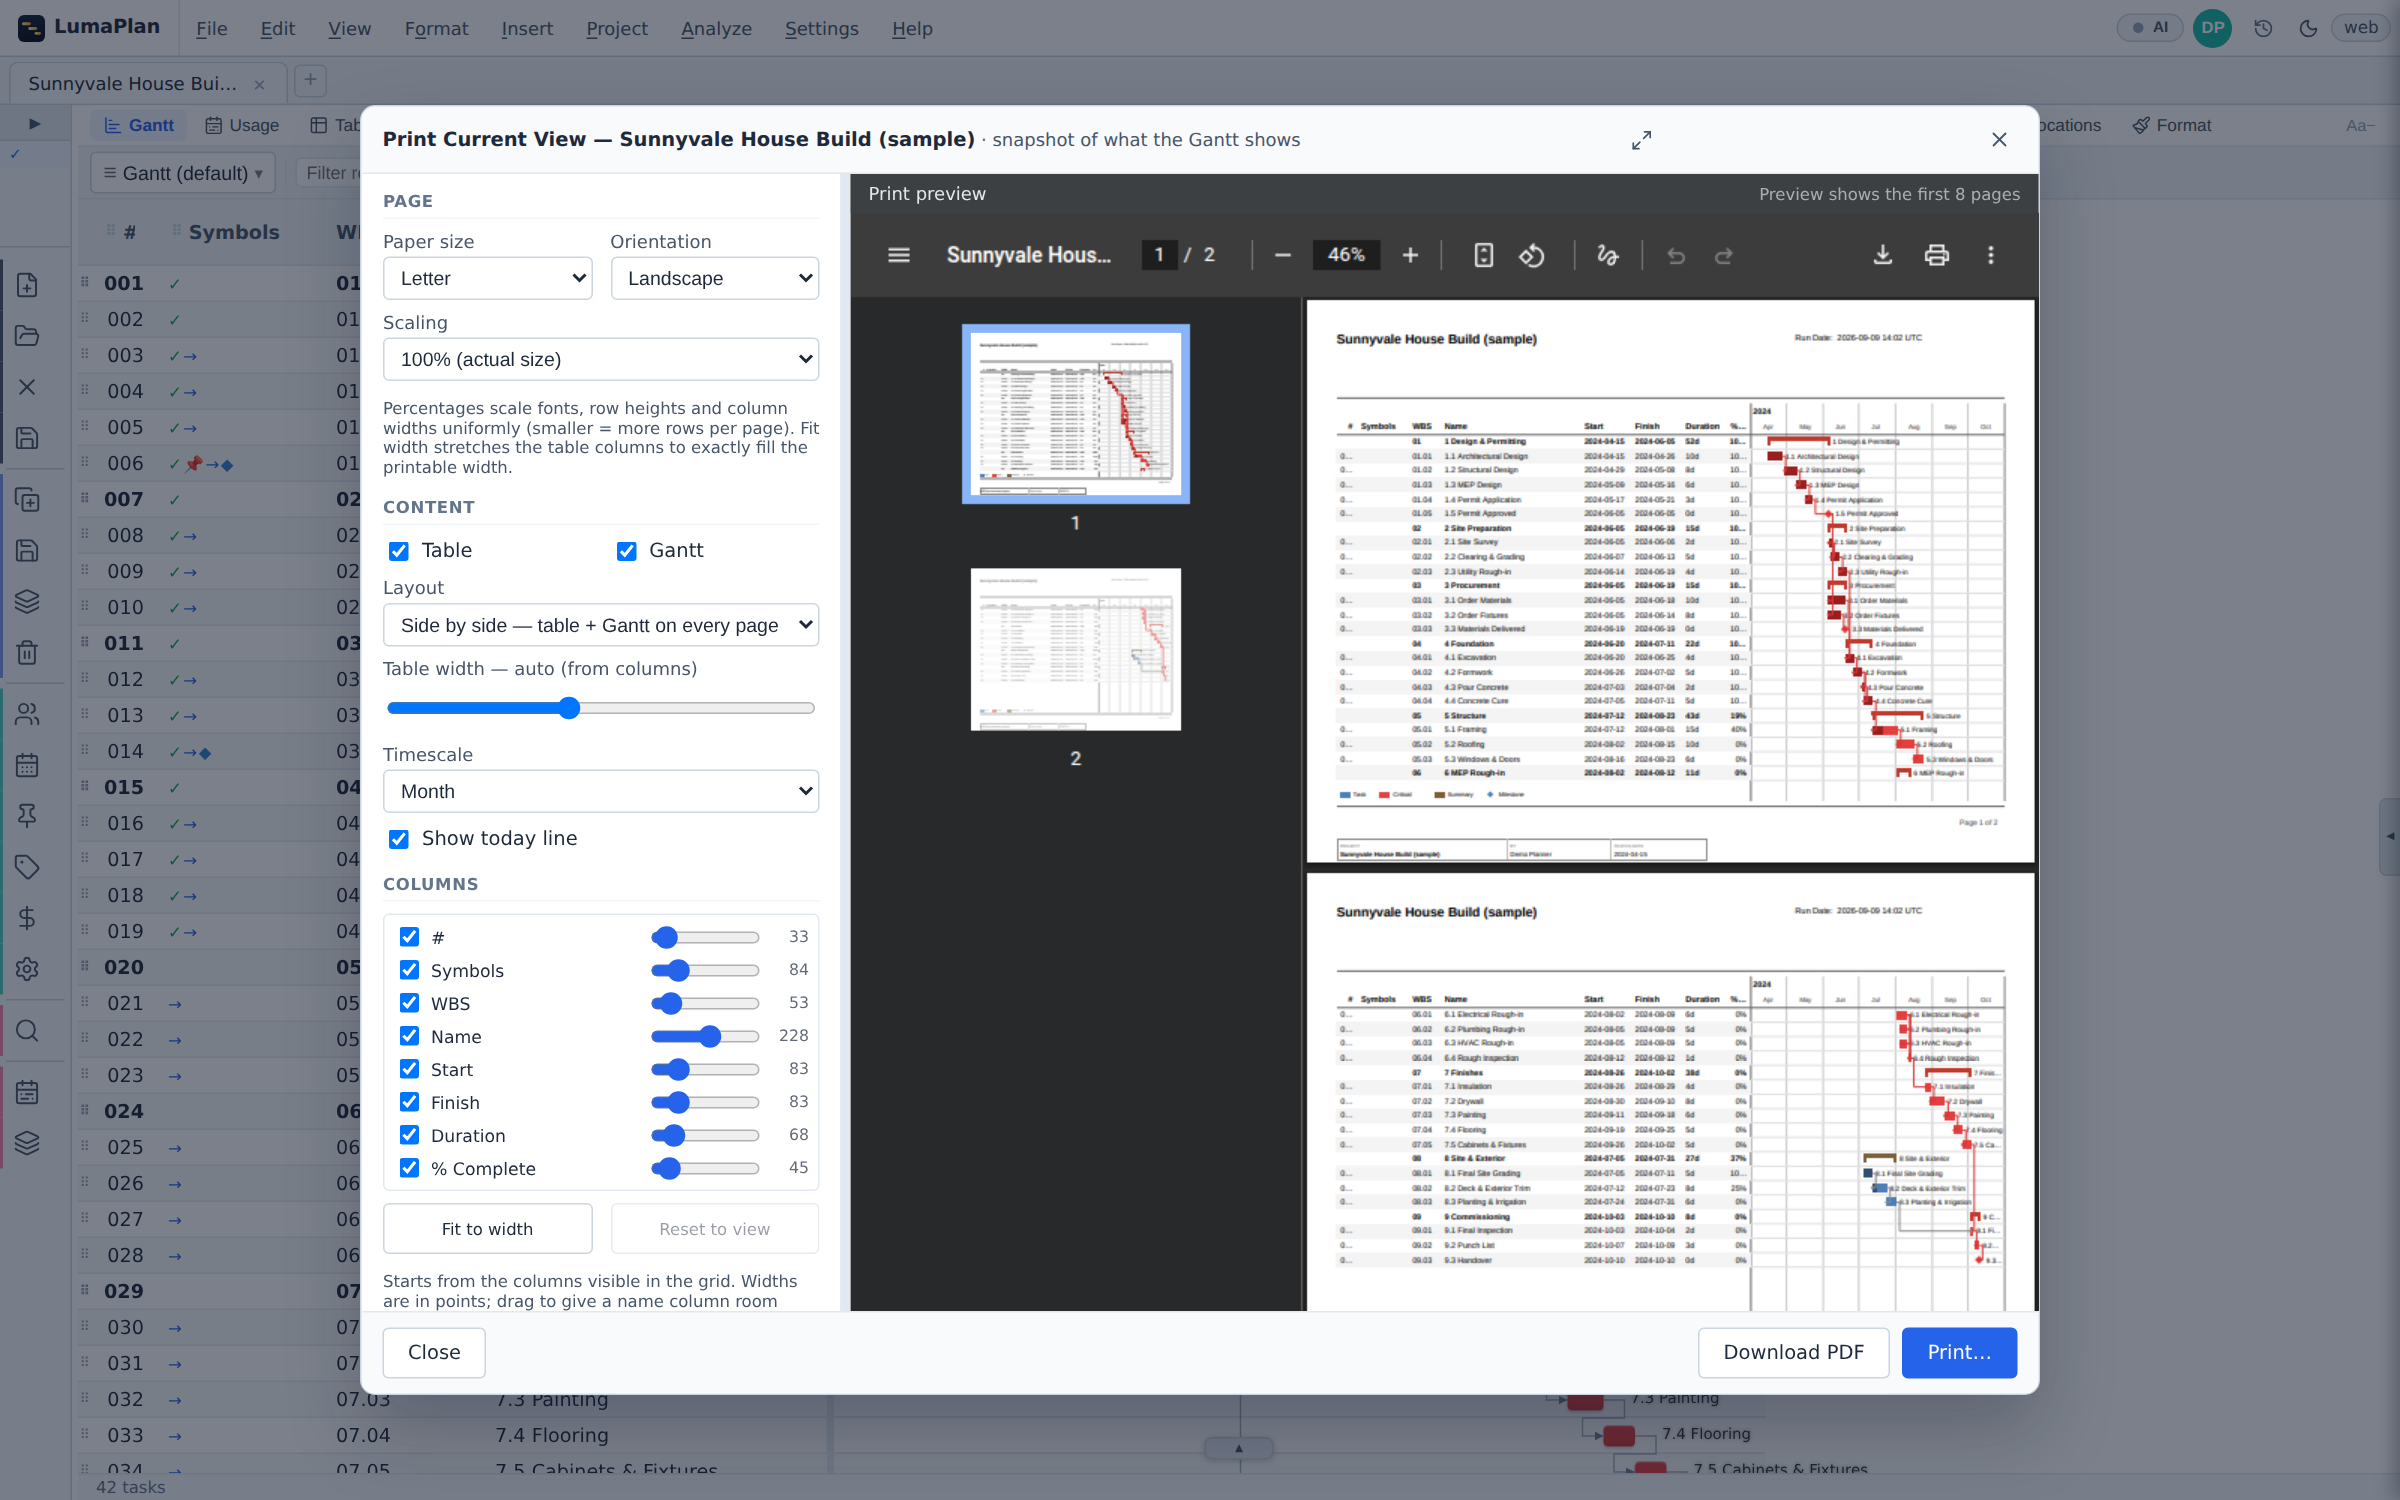2400x1500 pixels.
Task: Click the dollar cost icon in sidebar
Action: (27, 918)
